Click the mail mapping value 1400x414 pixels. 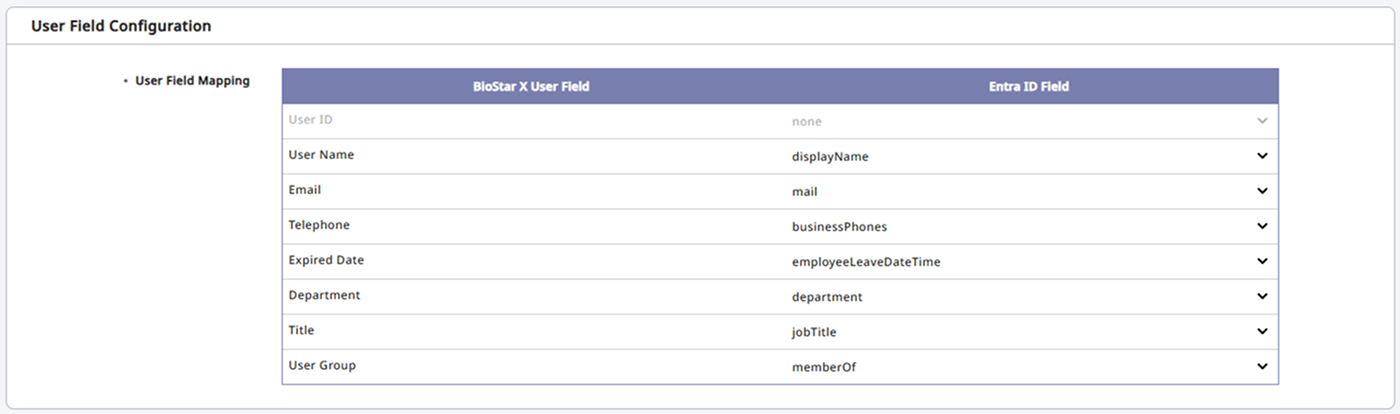[x=806, y=192]
